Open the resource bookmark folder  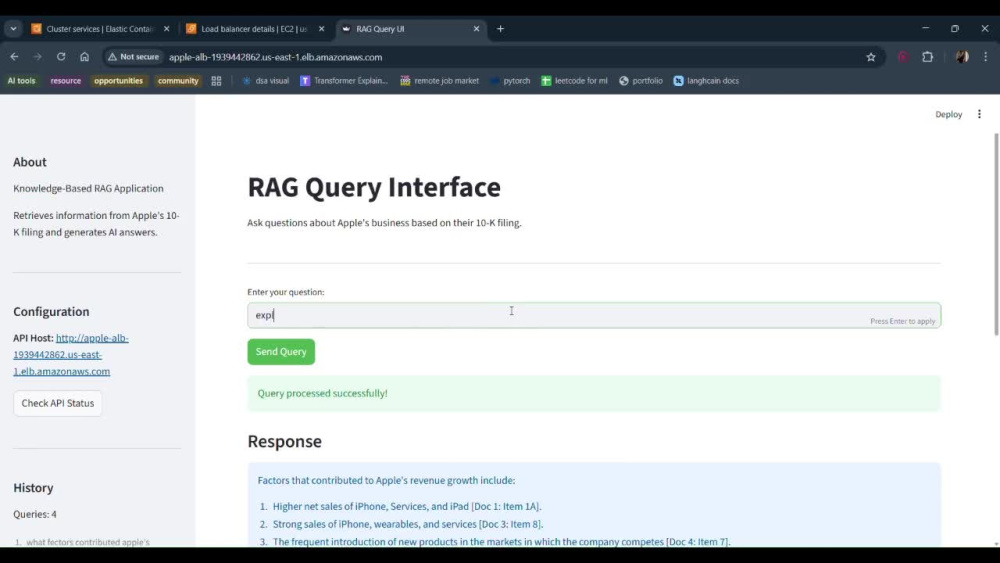point(66,81)
